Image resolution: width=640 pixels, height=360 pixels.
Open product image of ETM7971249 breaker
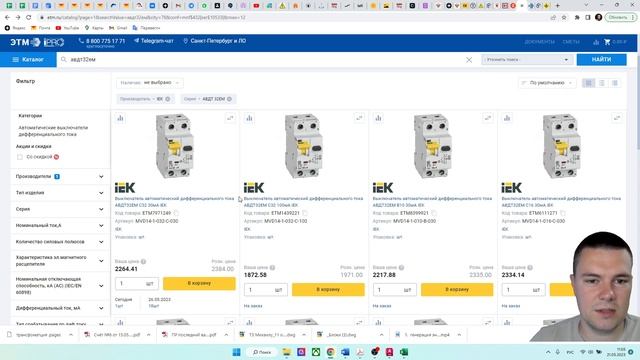click(175, 146)
